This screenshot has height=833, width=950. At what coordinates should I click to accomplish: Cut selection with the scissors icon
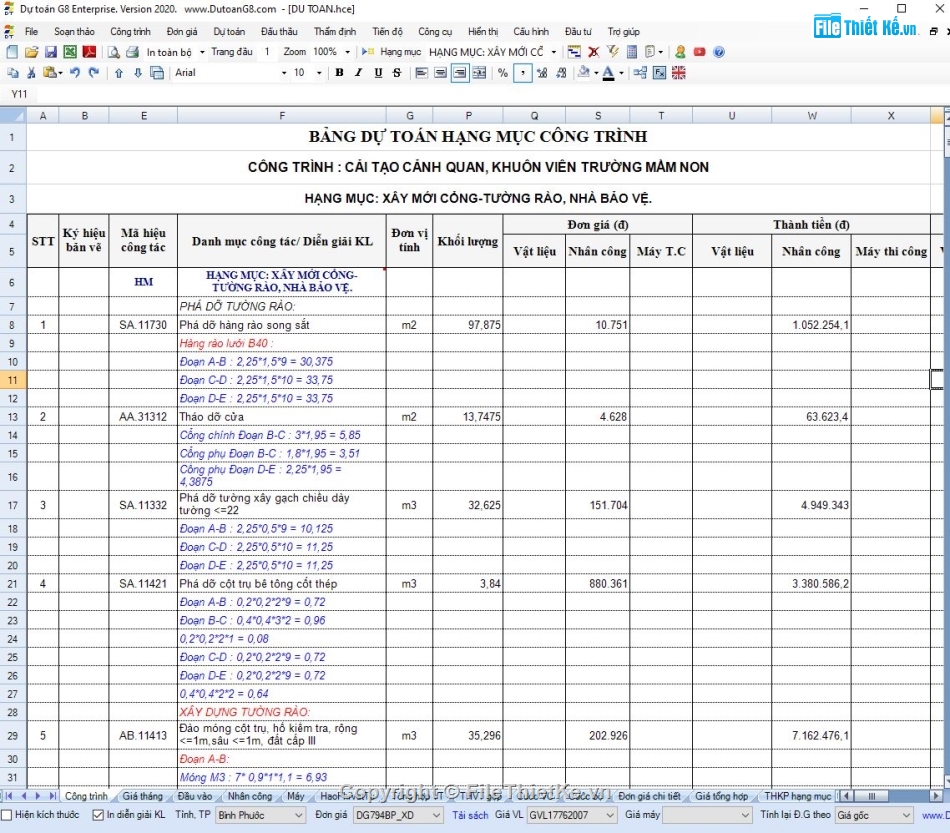(31, 73)
